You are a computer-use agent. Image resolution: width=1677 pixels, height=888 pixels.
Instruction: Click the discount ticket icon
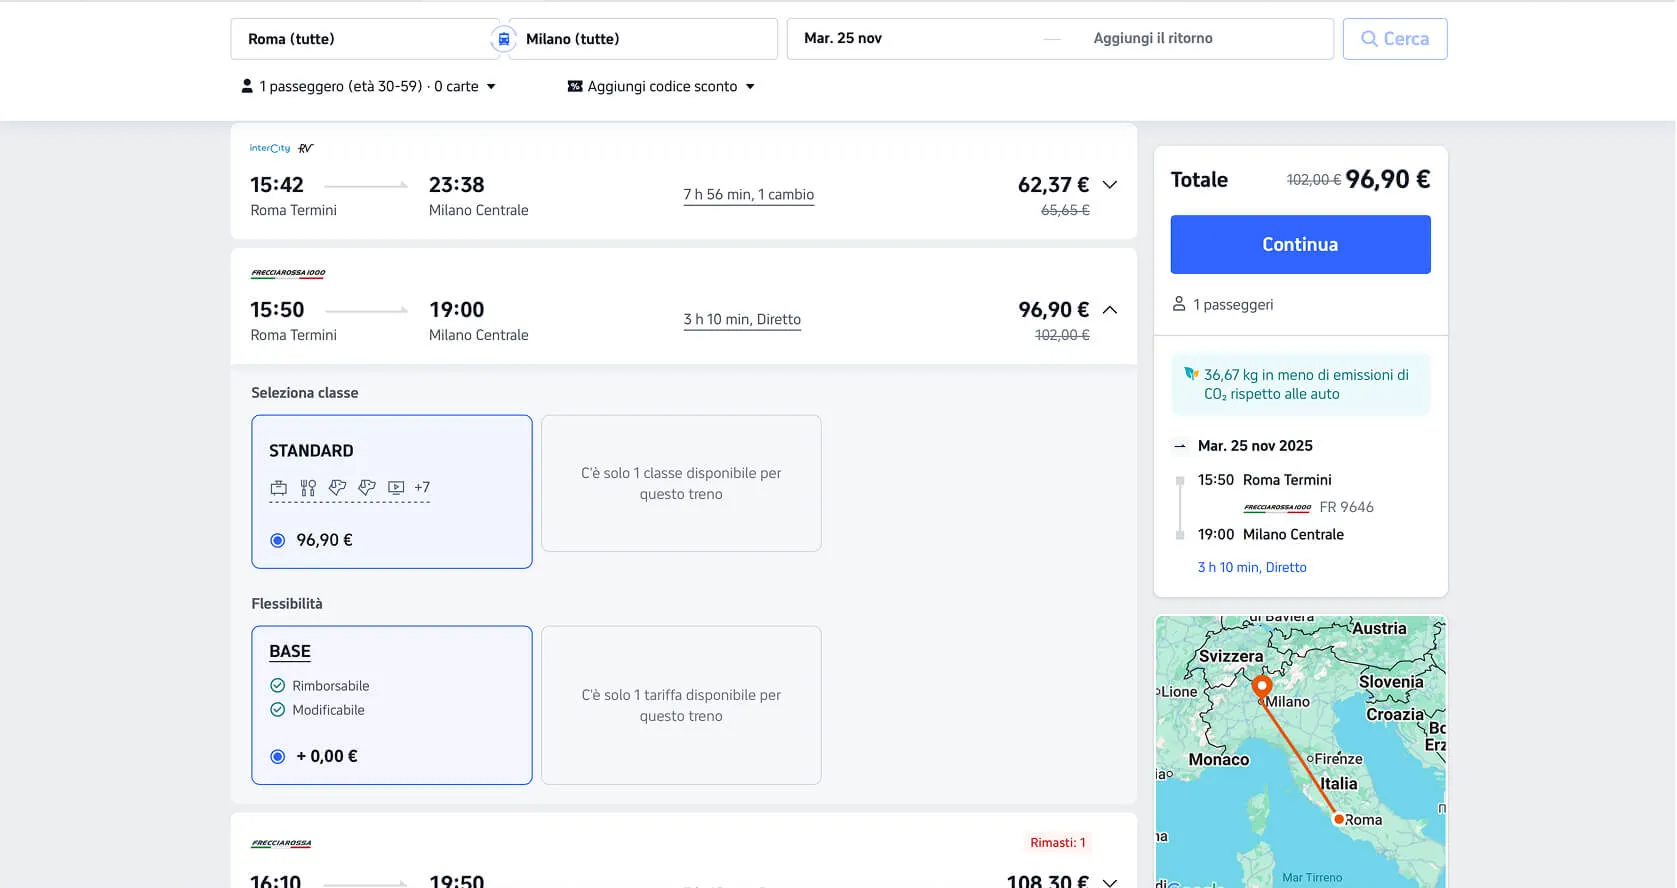tap(575, 86)
